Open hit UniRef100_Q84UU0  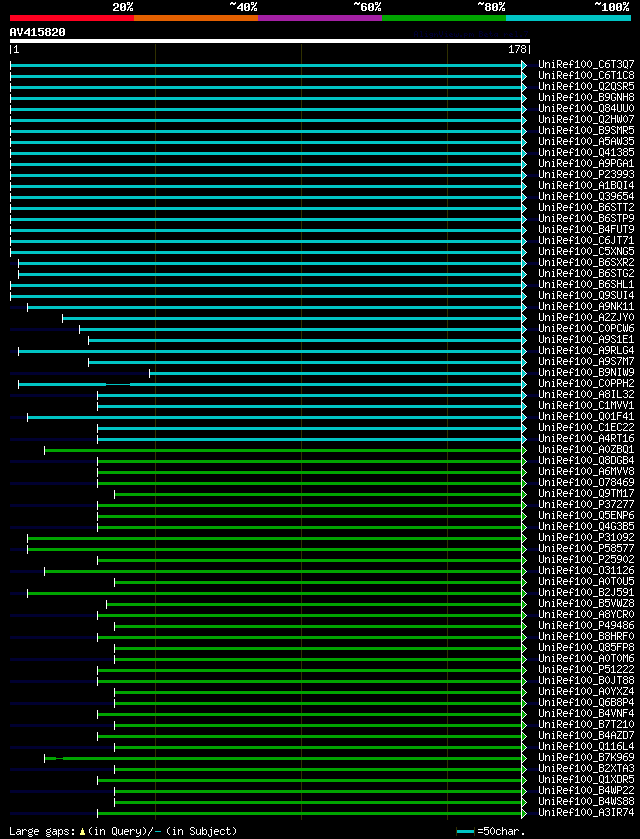[x=586, y=109]
